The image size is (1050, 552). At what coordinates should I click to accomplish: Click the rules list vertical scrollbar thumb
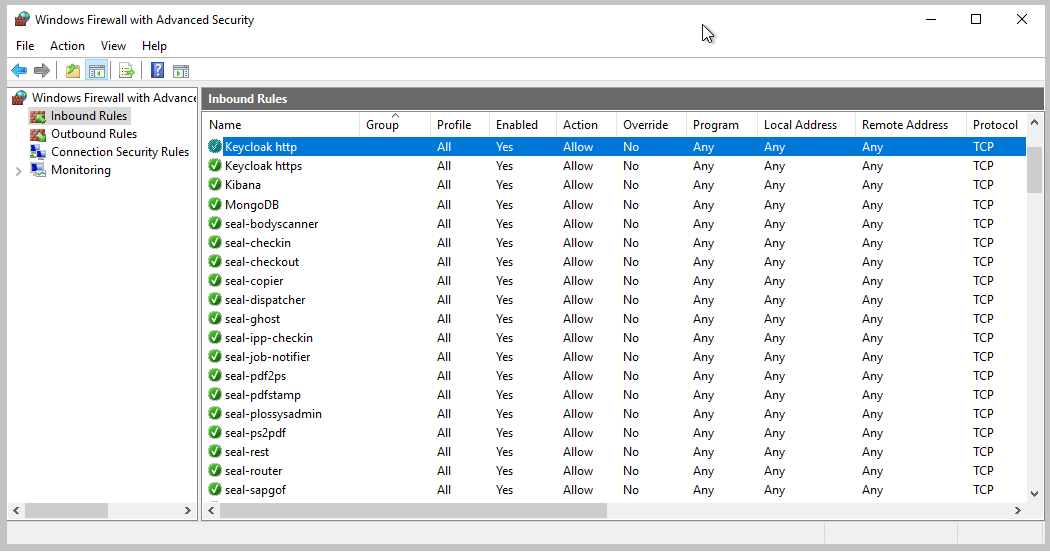click(x=1034, y=168)
